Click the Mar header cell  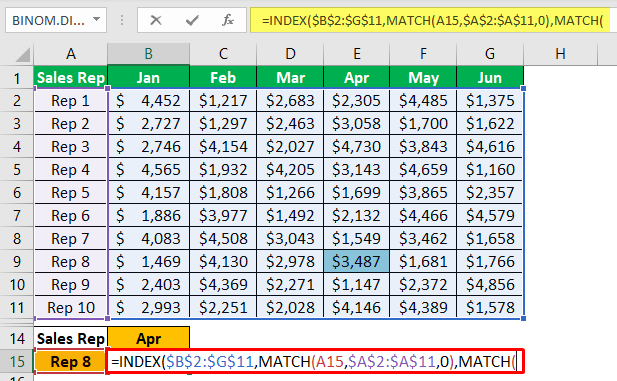[290, 78]
